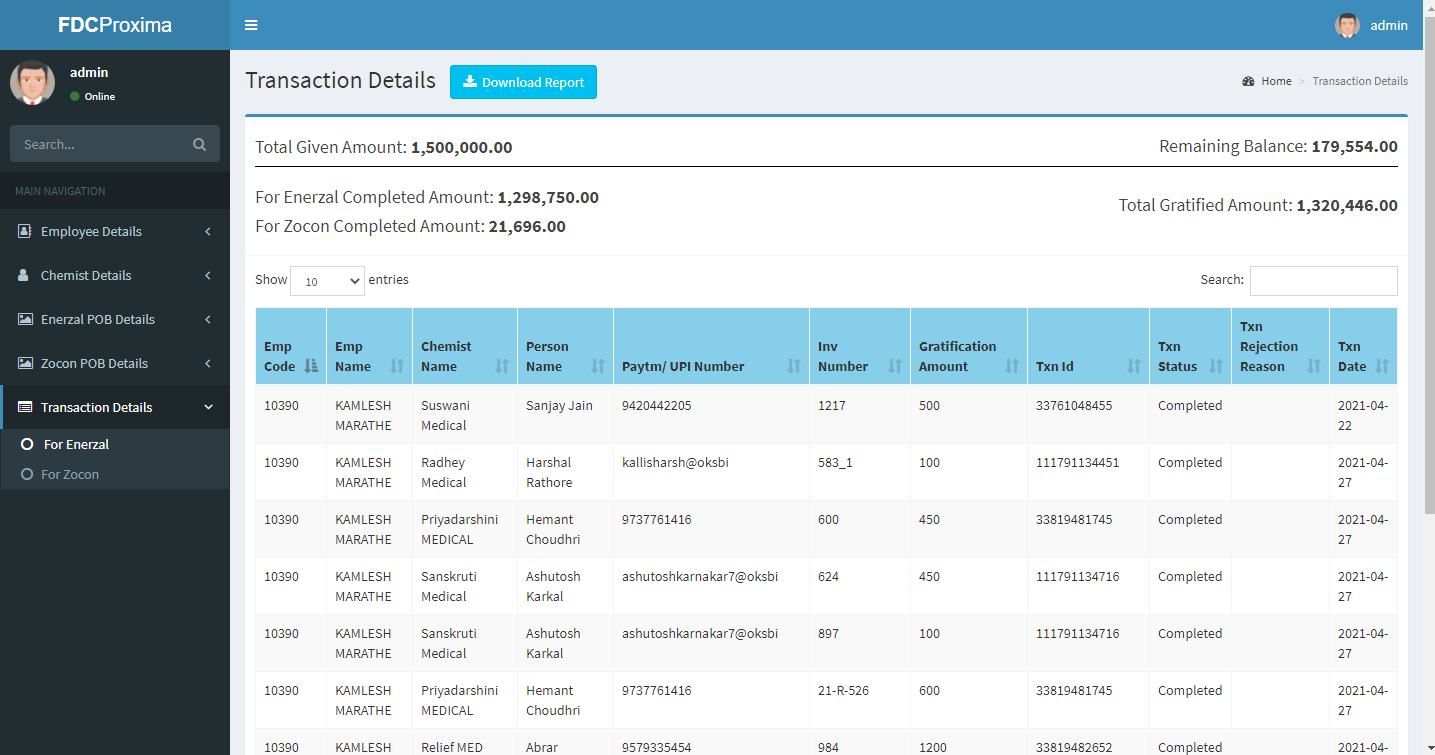The height and width of the screenshot is (755, 1435).
Task: Sort by Emp Code column icon
Action: point(311,366)
